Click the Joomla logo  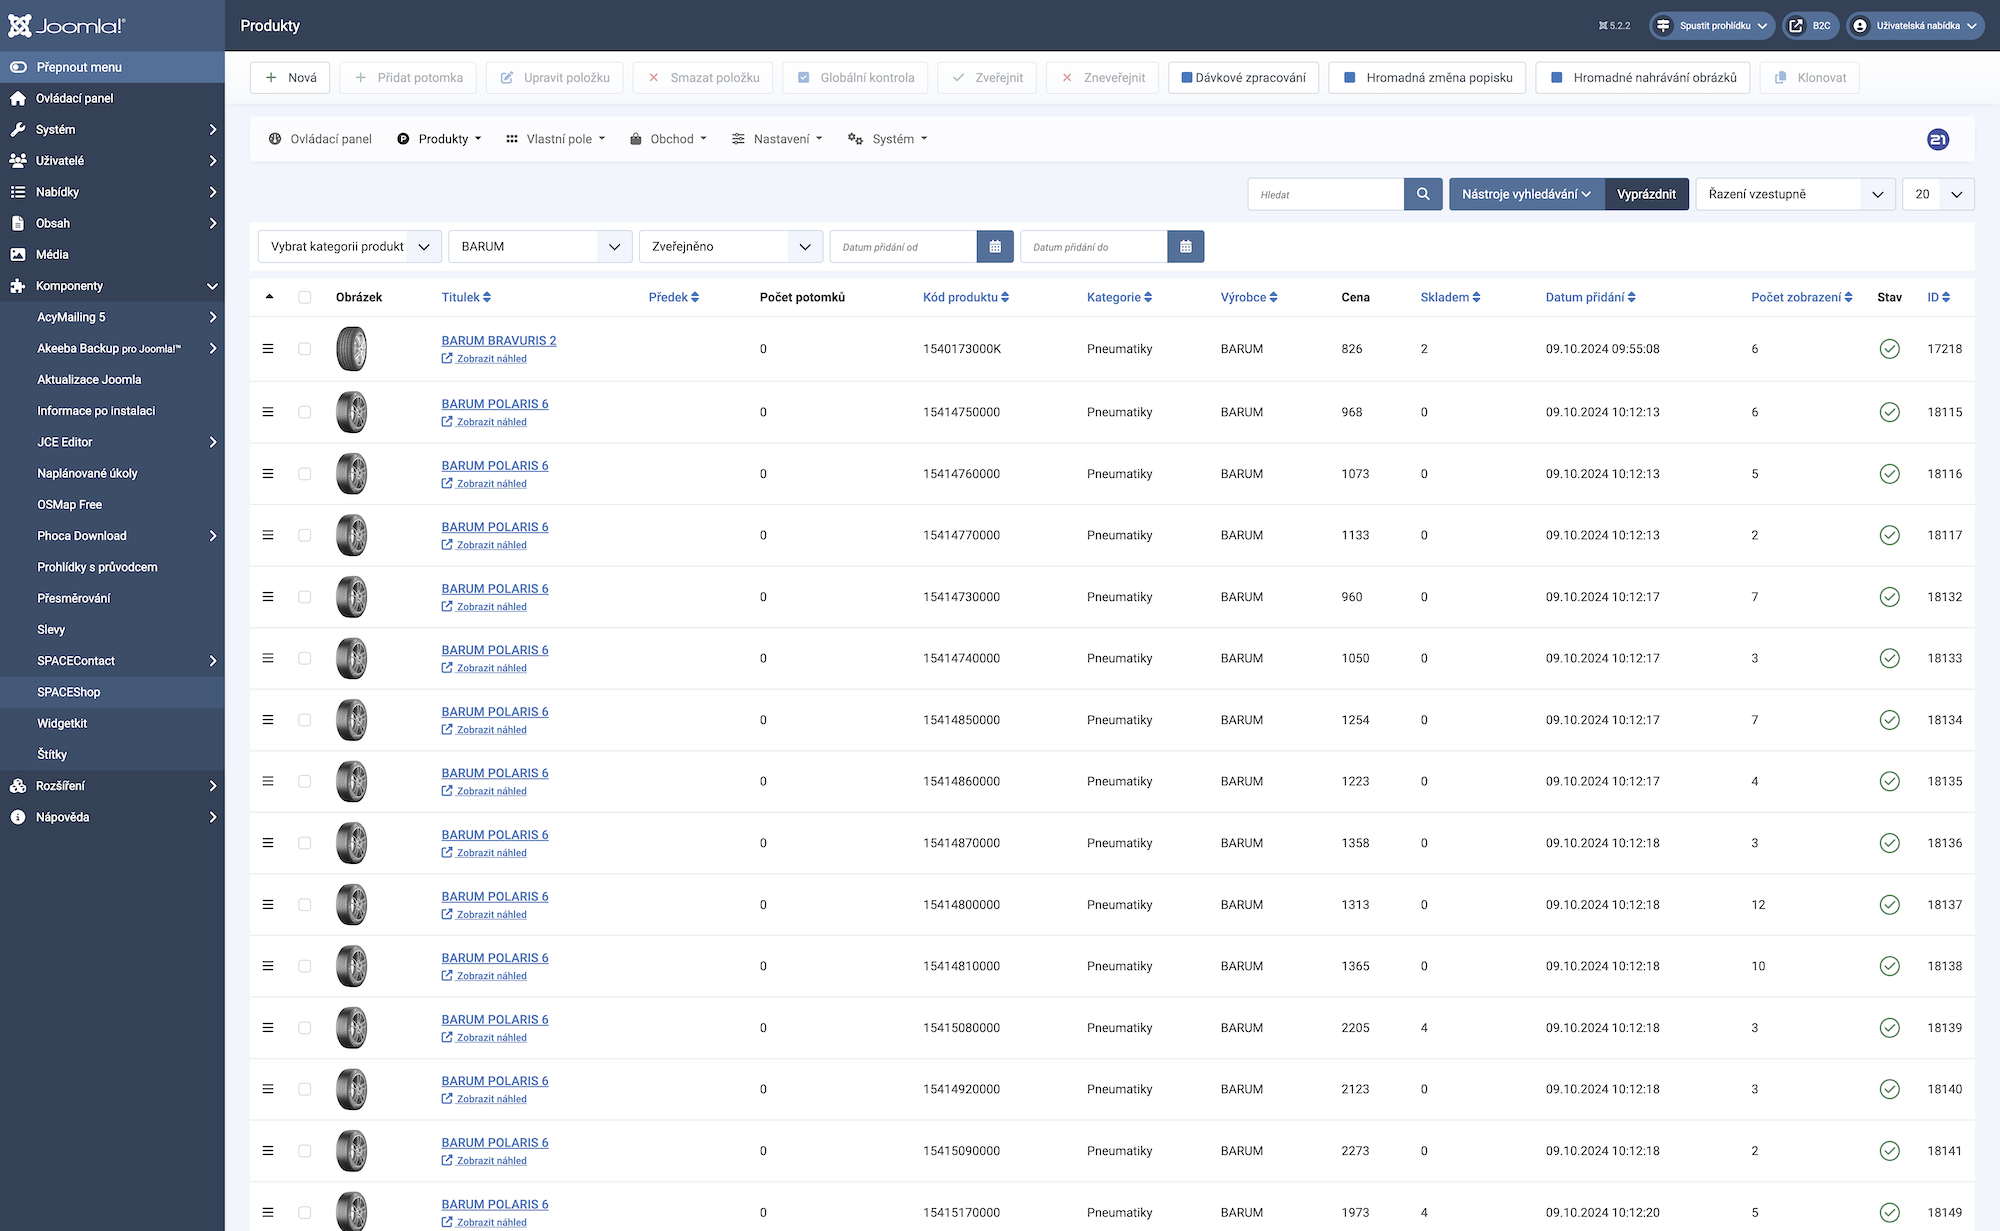tap(67, 26)
